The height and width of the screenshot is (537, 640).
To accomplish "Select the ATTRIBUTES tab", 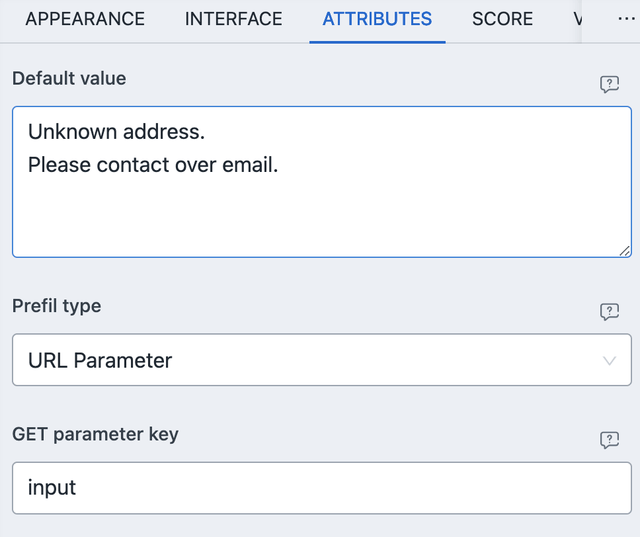I will pyautogui.click(x=377, y=19).
